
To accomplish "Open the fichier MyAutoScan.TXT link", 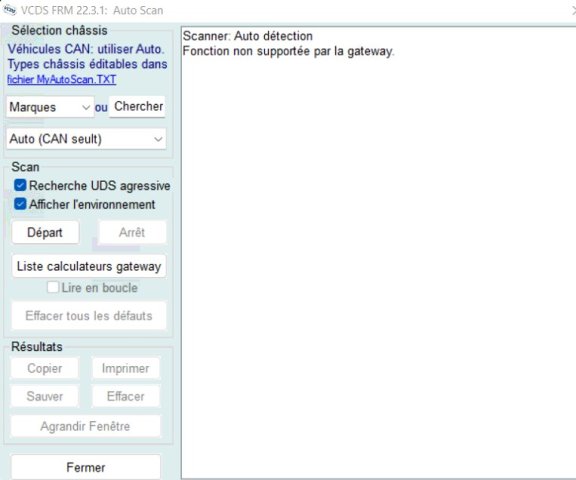I will click(62, 79).
